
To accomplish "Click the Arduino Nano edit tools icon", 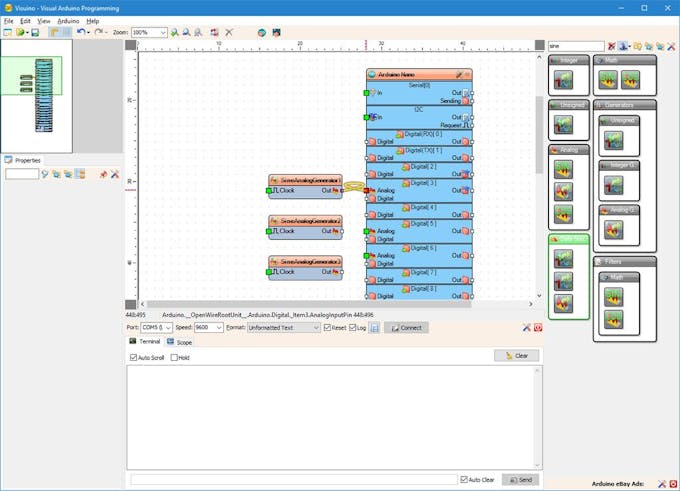I will coord(459,75).
